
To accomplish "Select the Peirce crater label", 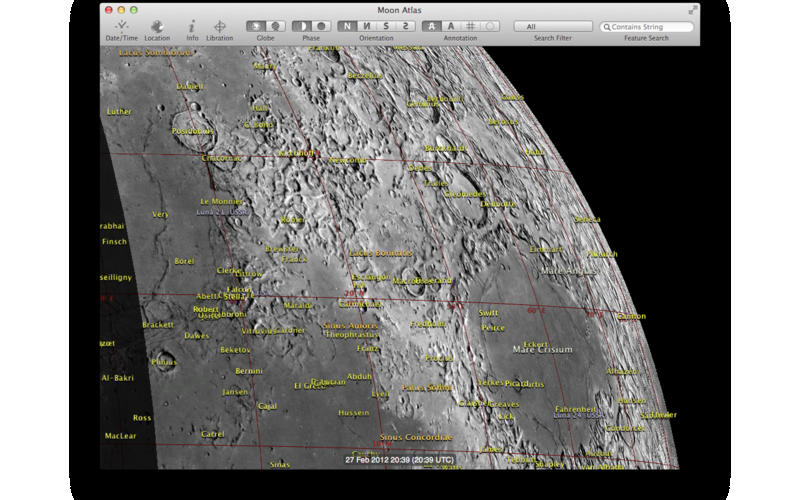I will (x=493, y=328).
